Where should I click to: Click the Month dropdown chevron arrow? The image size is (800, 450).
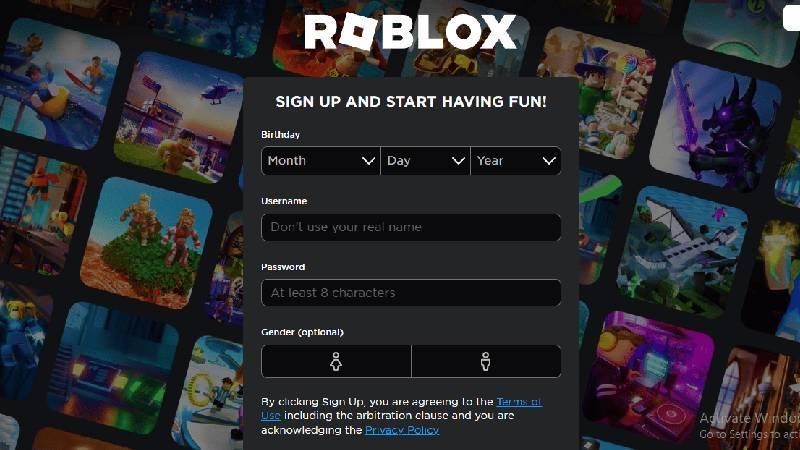click(368, 161)
